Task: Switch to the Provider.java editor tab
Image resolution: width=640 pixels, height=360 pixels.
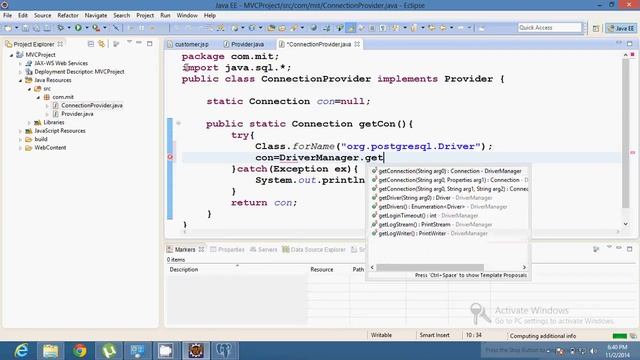Action: pyautogui.click(x=244, y=44)
